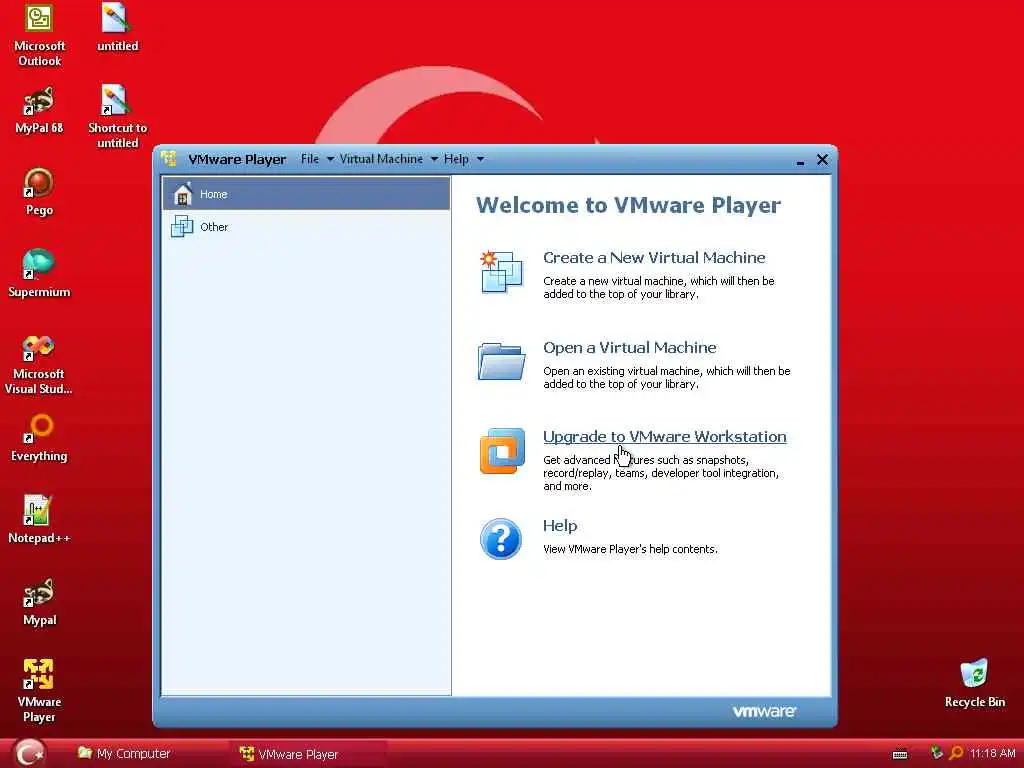Click the Create a New Virtual Machine icon

pos(501,271)
